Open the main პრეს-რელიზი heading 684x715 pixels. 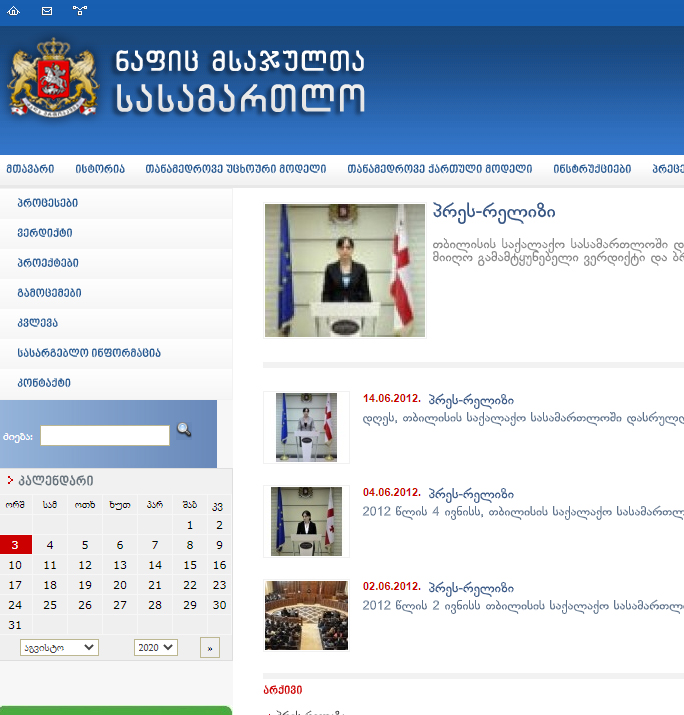(494, 212)
